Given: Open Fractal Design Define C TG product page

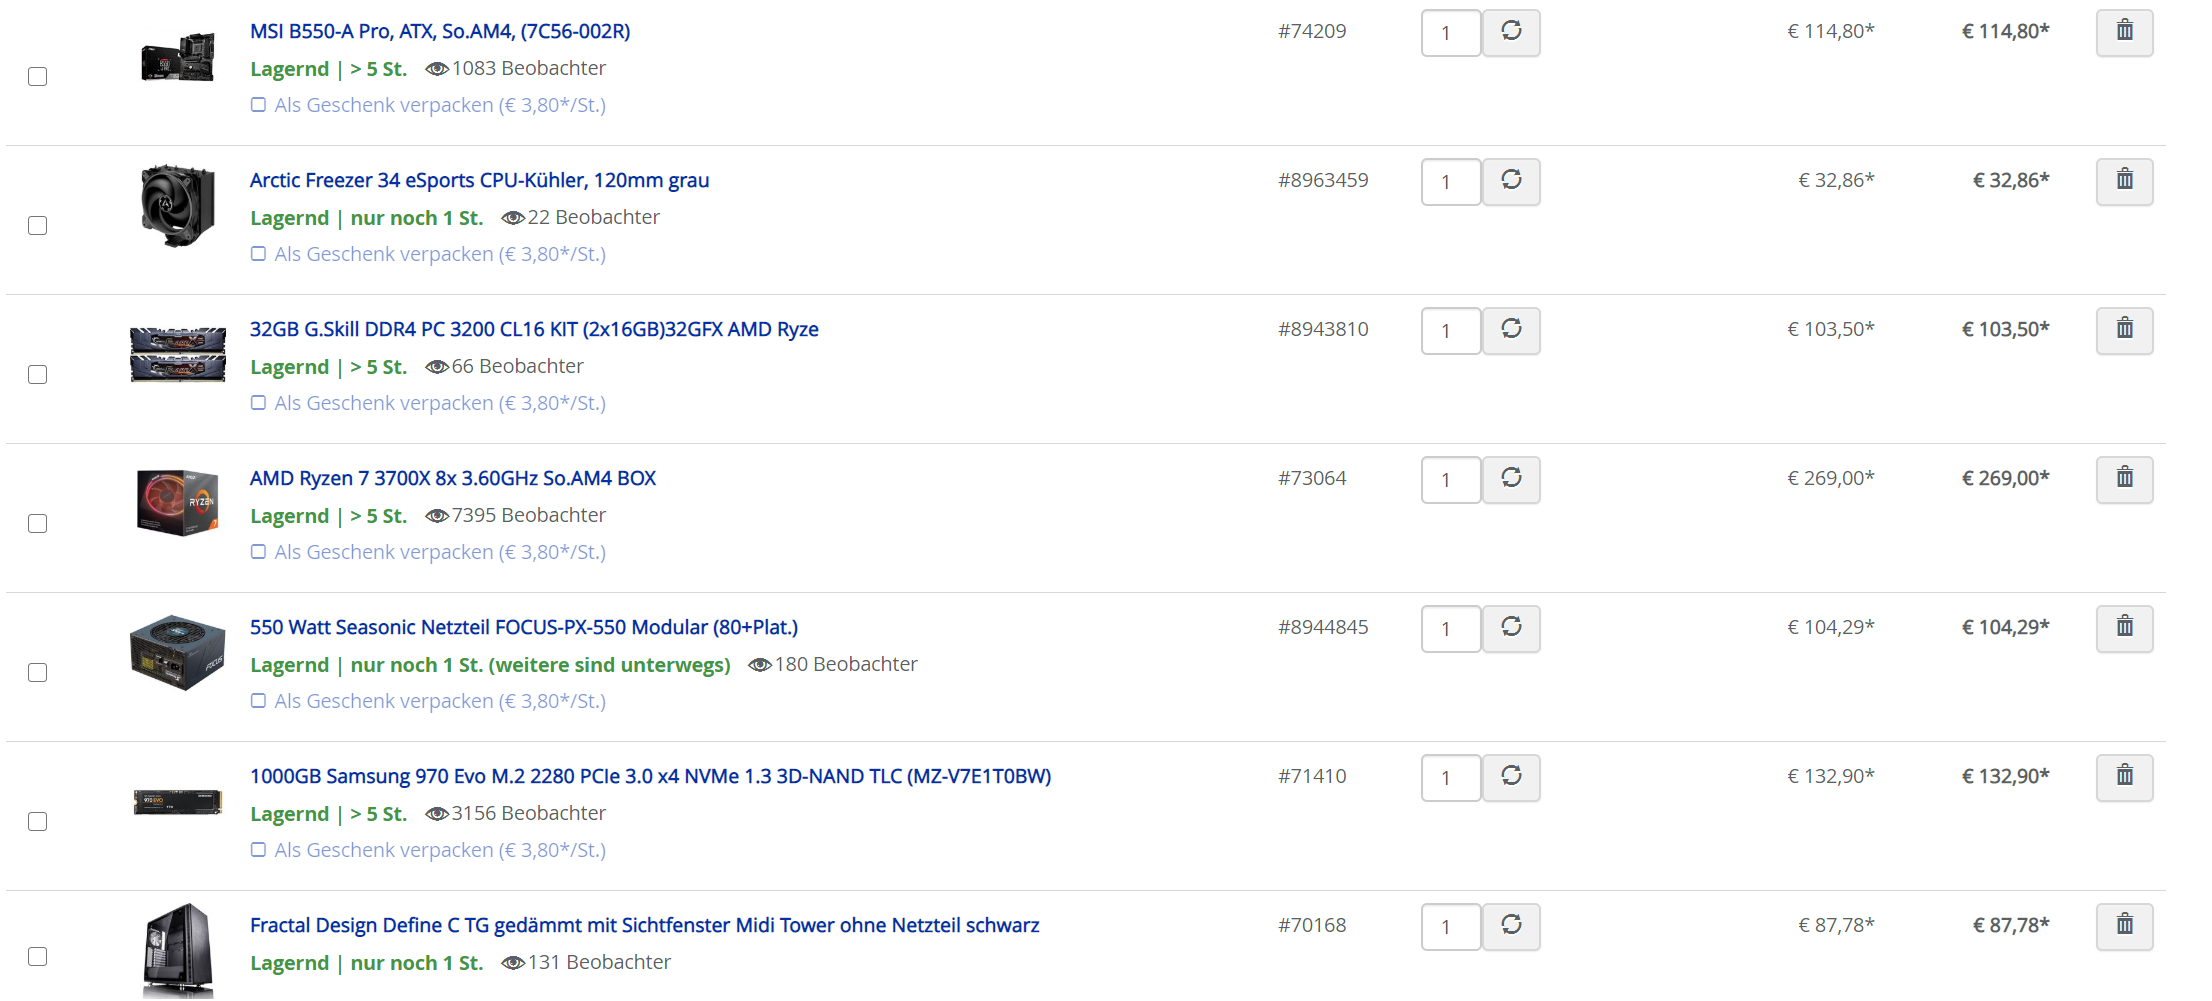Looking at the screenshot, I should [x=644, y=925].
